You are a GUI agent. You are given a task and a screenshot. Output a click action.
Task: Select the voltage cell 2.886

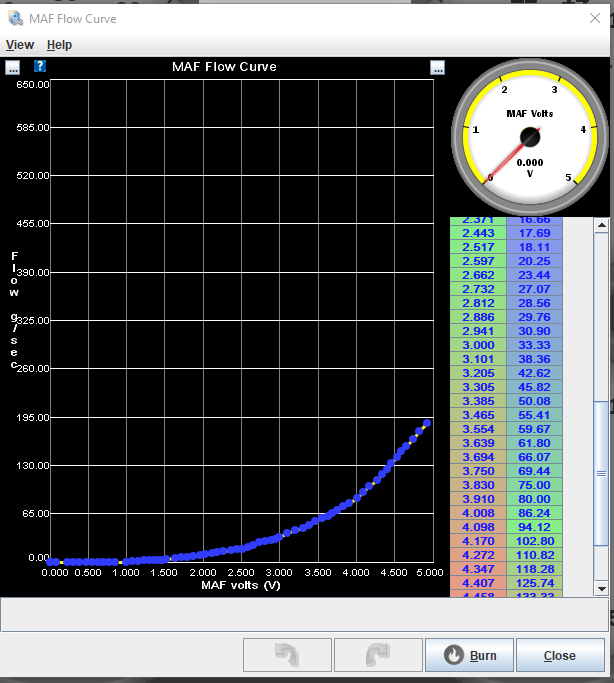pyautogui.click(x=478, y=317)
